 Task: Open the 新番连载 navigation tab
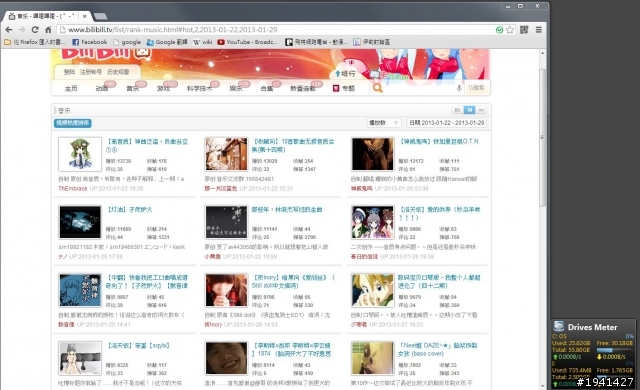[x=303, y=88]
